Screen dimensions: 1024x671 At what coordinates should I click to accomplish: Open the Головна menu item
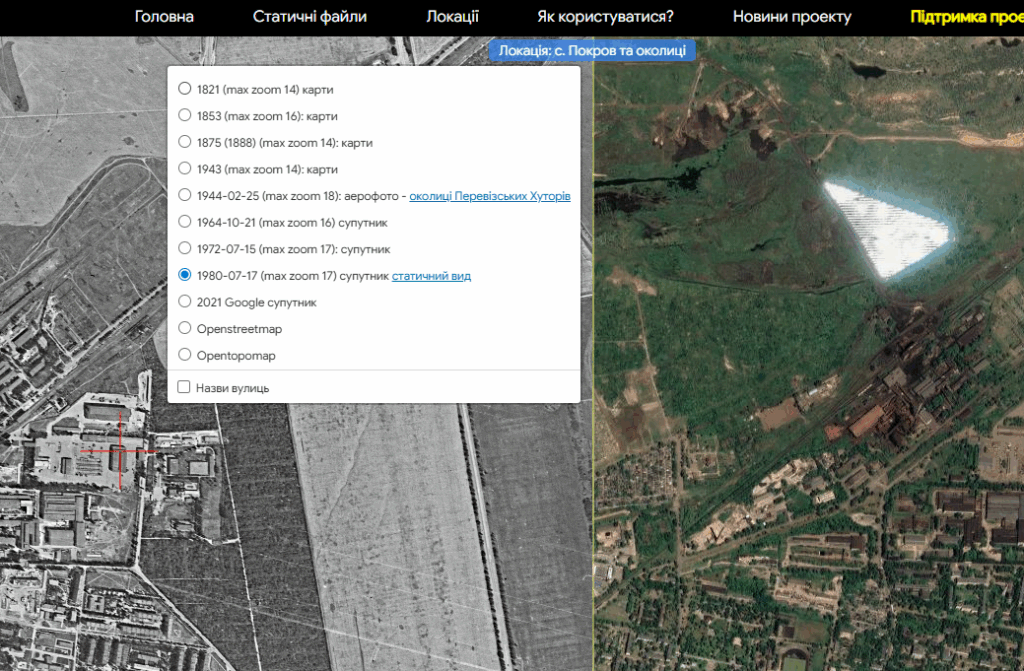(x=164, y=17)
